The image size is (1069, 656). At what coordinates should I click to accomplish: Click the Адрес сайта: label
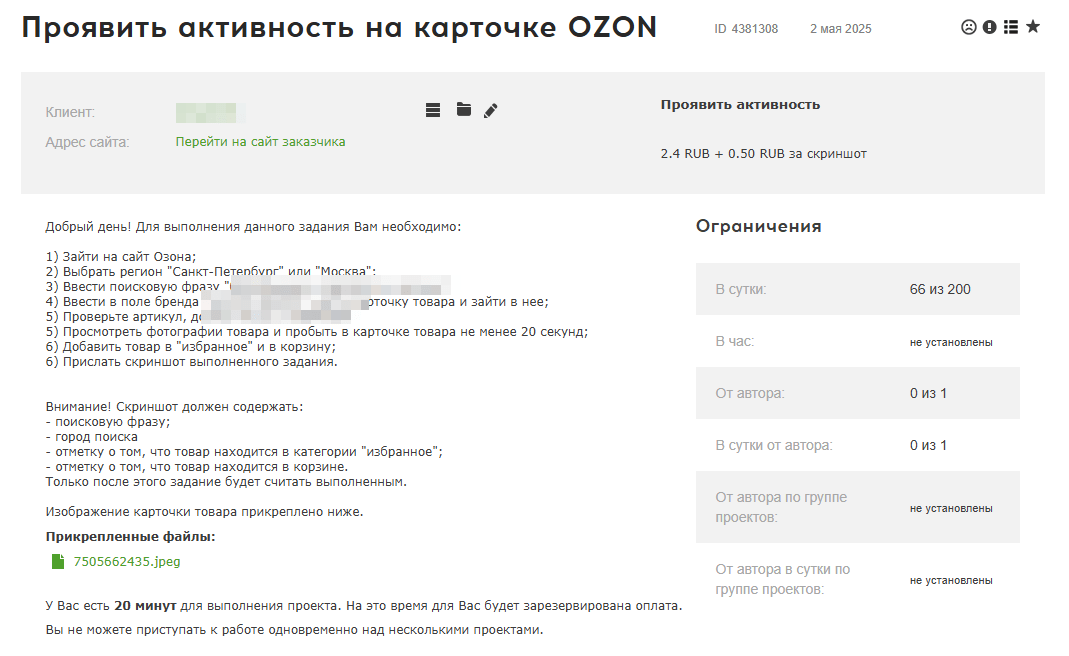tap(87, 142)
